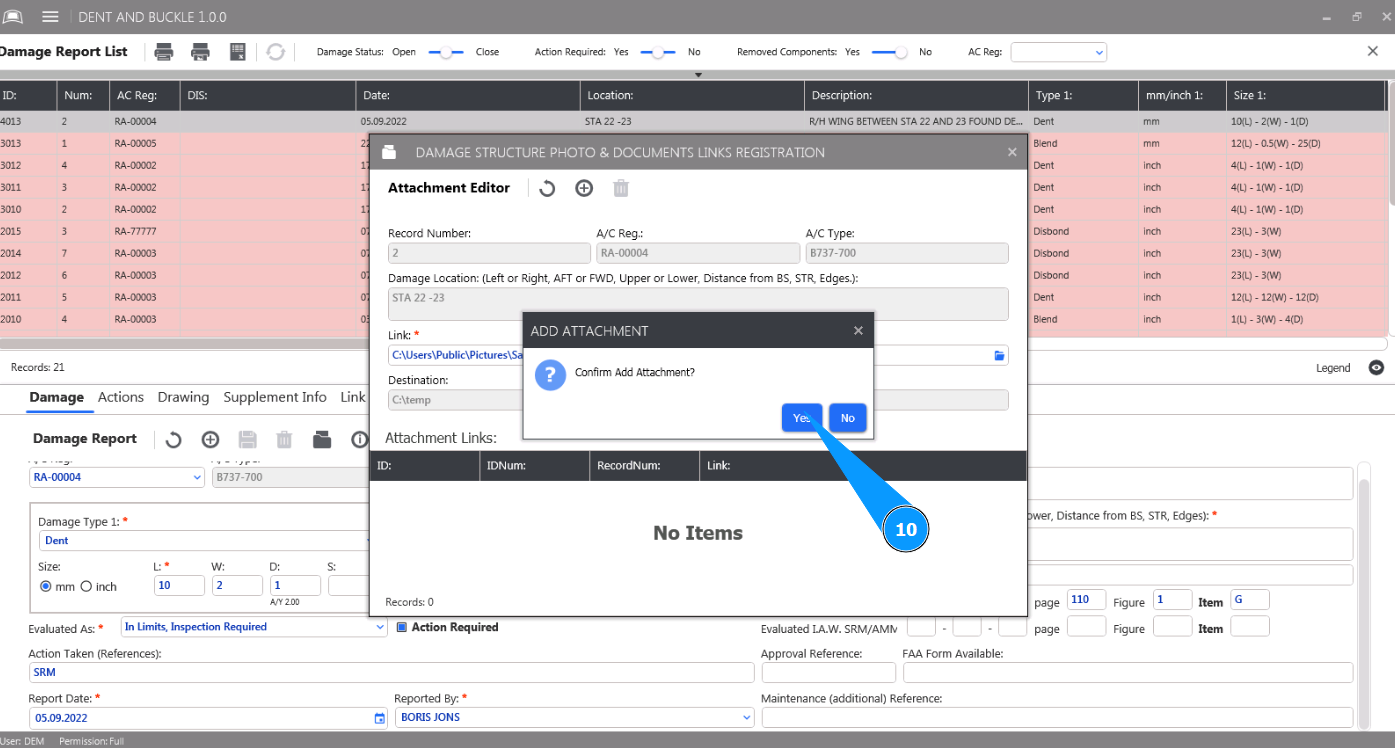Confirm adding attachment with Yes
The height and width of the screenshot is (748, 1395).
click(802, 418)
